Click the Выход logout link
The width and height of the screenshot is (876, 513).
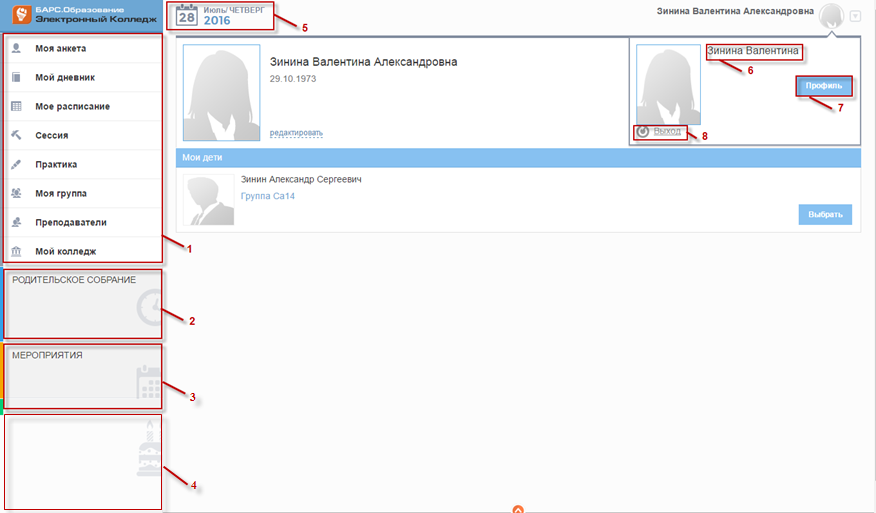coord(668,131)
